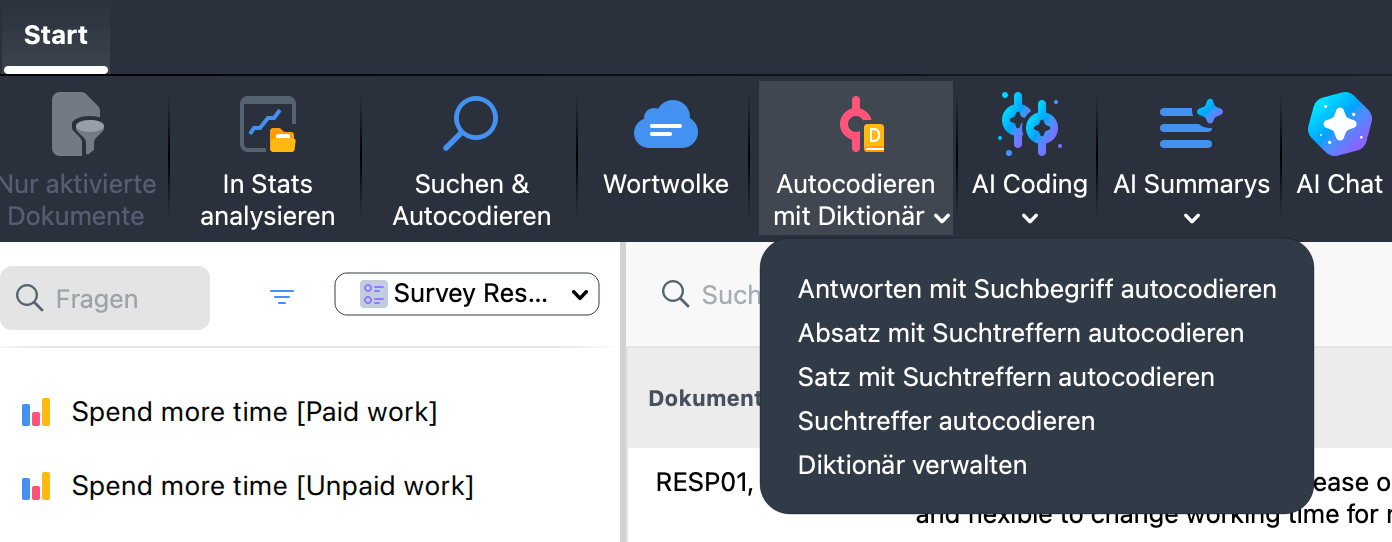Click the AI Summarys icon
The image size is (1392, 542).
click(x=1191, y=124)
